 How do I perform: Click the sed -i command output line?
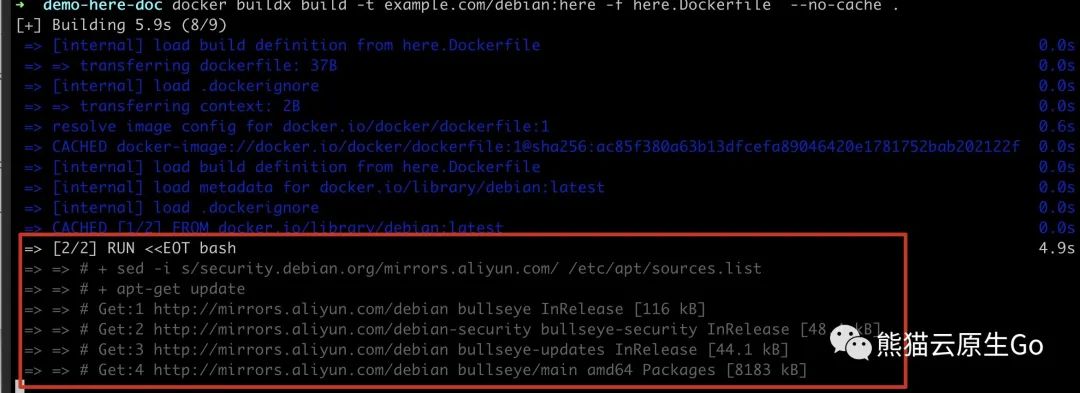[x=393, y=268]
